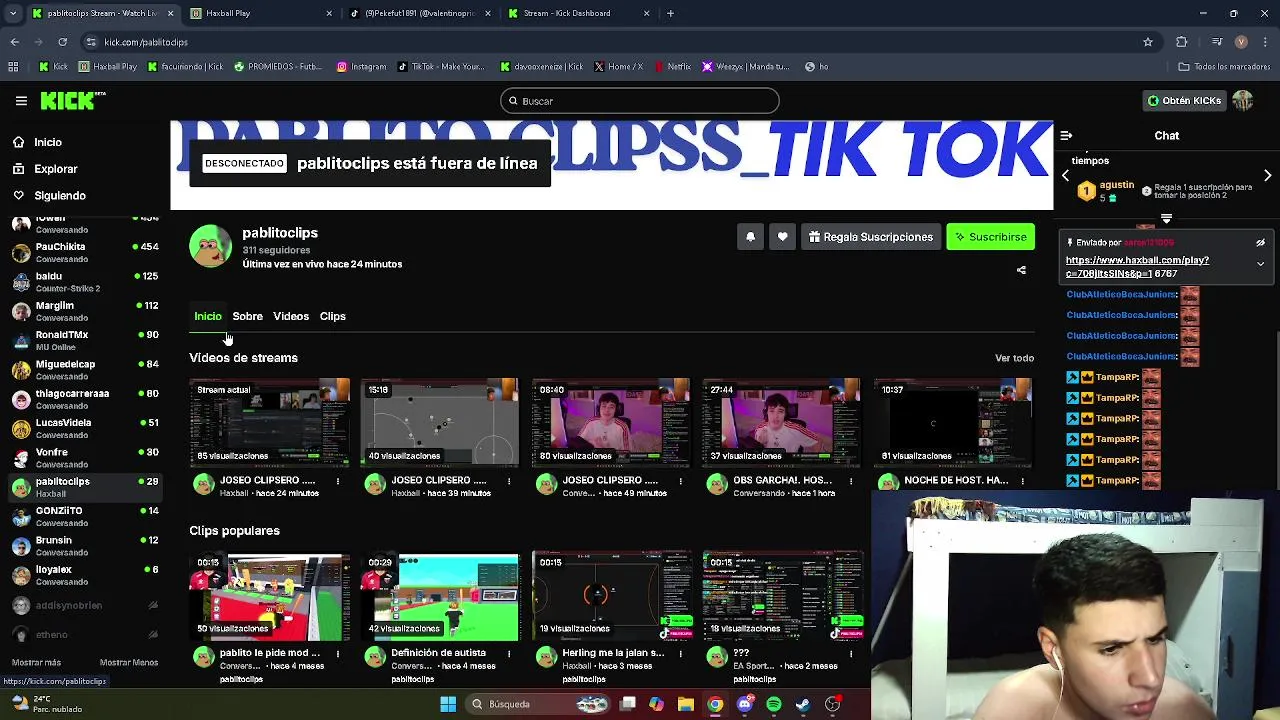1280x720 pixels.
Task: Bookmark this page with star icon
Action: pos(1148,42)
